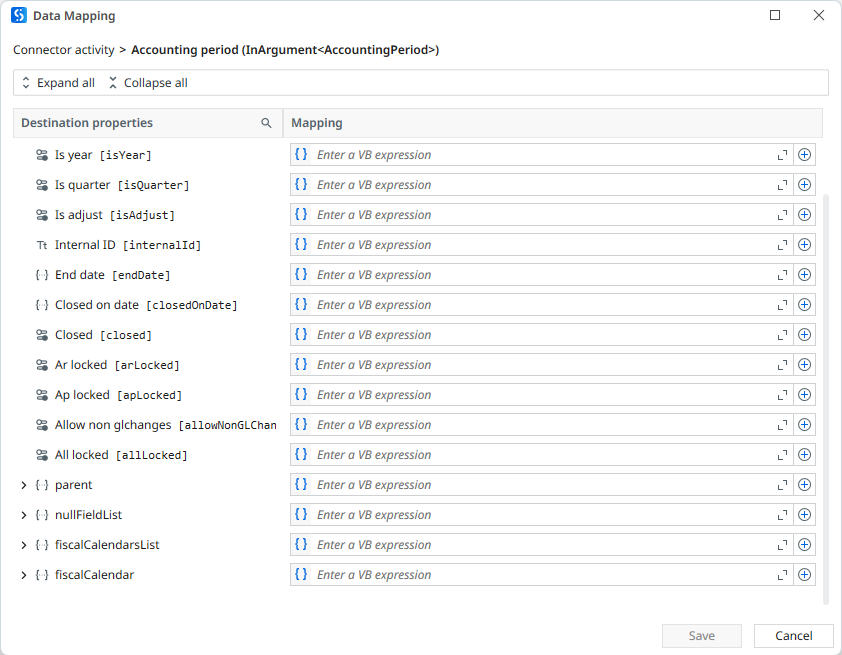The image size is (842, 655).
Task: Click the VB expression field for Ap locked
Action: 540,395
